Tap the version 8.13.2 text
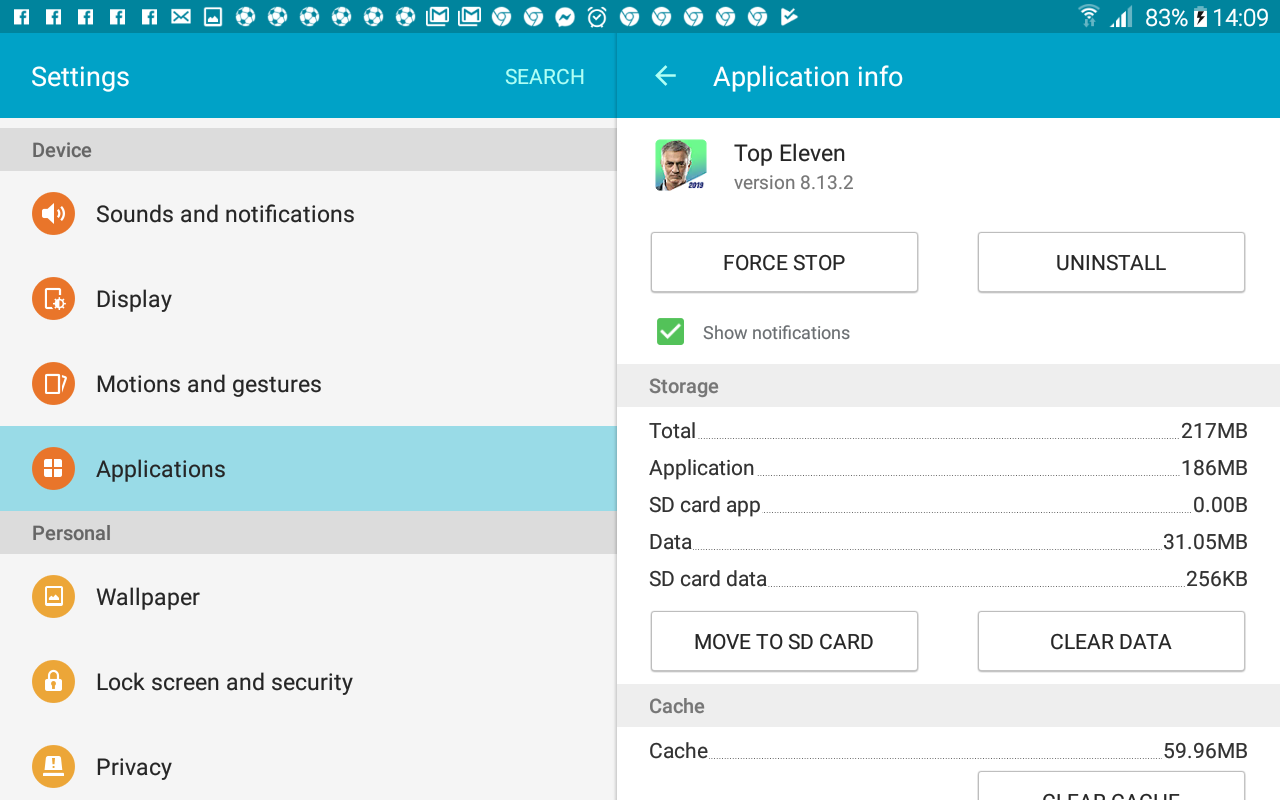Image resolution: width=1280 pixels, height=800 pixels. tap(793, 183)
